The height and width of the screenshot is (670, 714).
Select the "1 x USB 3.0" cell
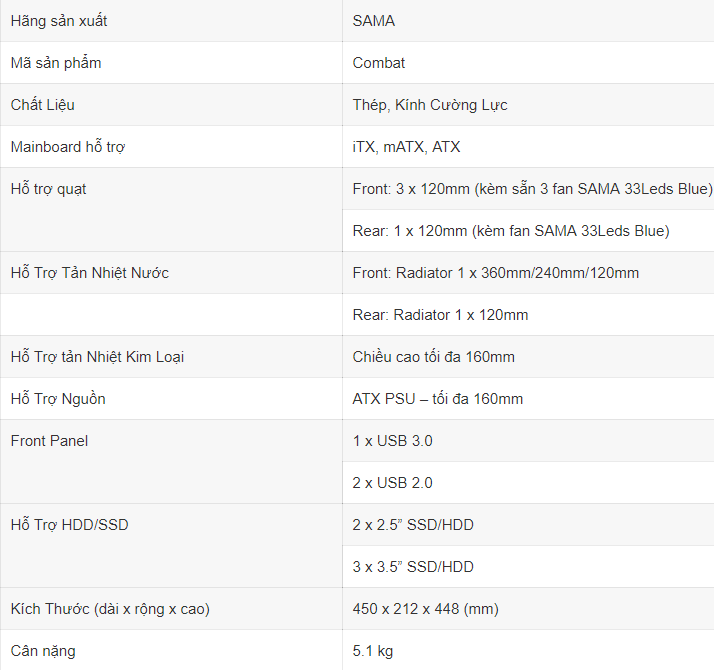393,441
